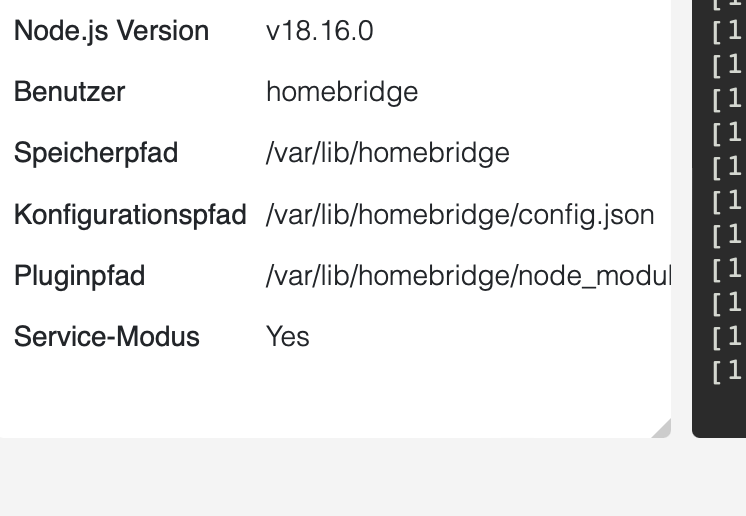Viewport: 746px width, 516px height.
Task: Select the v18.16.0 version value
Action: 319,31
